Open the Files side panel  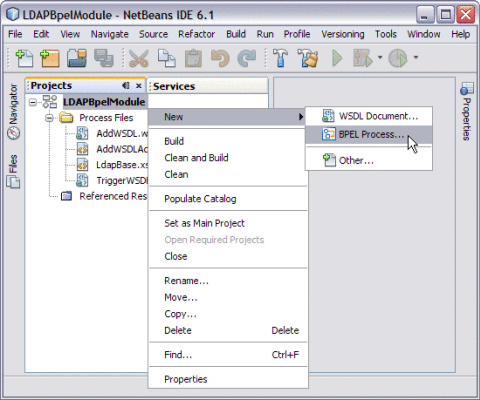tap(13, 171)
